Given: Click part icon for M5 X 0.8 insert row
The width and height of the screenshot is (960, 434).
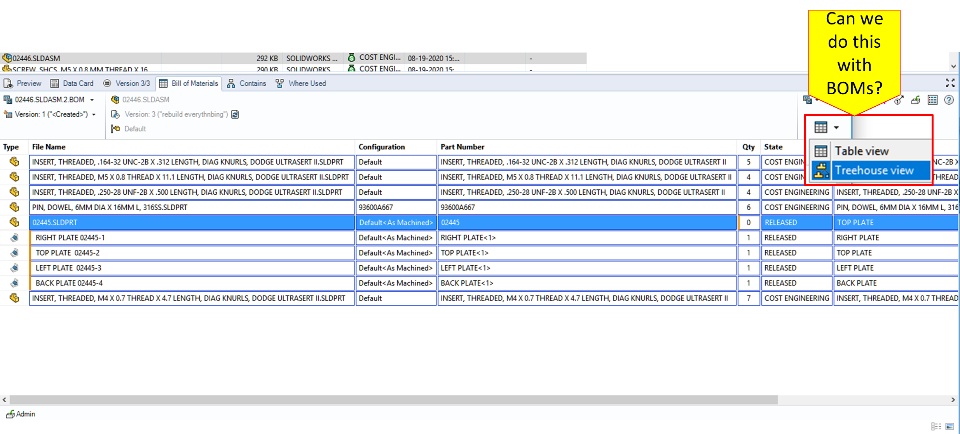Looking at the screenshot, I should [x=14, y=177].
